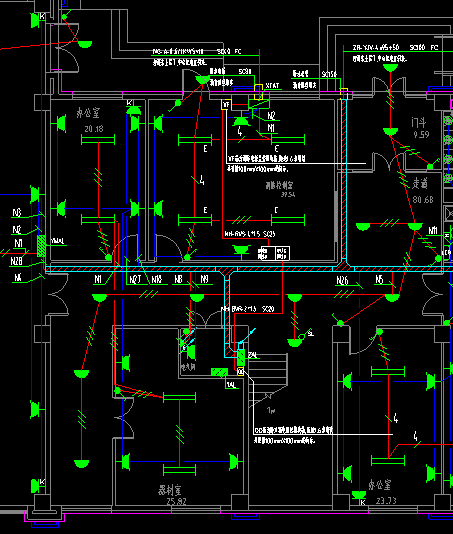Image resolution: width=453 pixels, height=534 pixels.
Task: Select the N18 circuit label
Action: pos(156,280)
